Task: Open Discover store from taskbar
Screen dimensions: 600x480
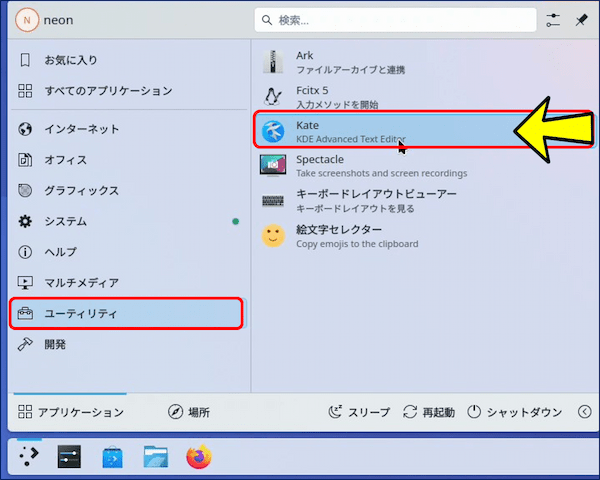Action: tap(113, 457)
